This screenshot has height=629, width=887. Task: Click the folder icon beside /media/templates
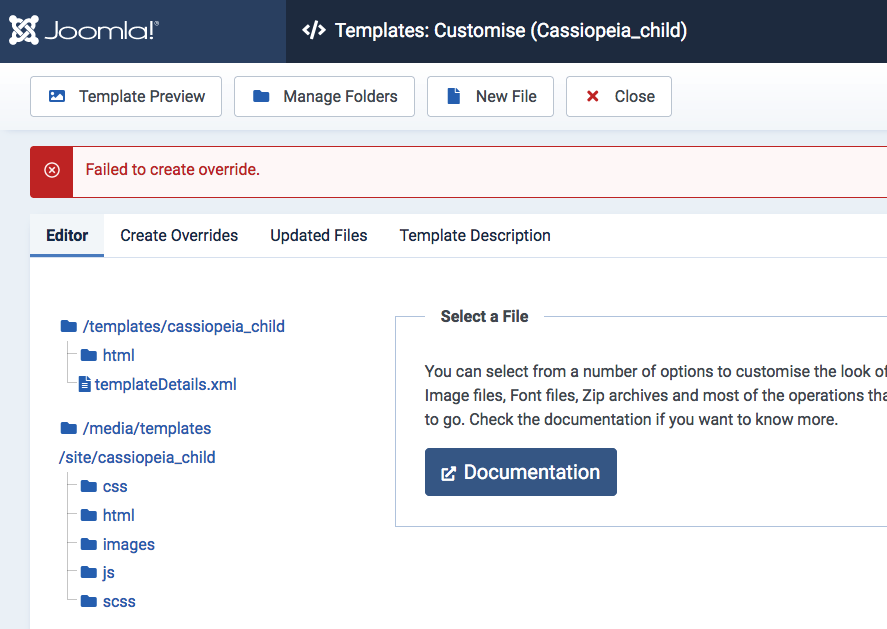point(68,428)
